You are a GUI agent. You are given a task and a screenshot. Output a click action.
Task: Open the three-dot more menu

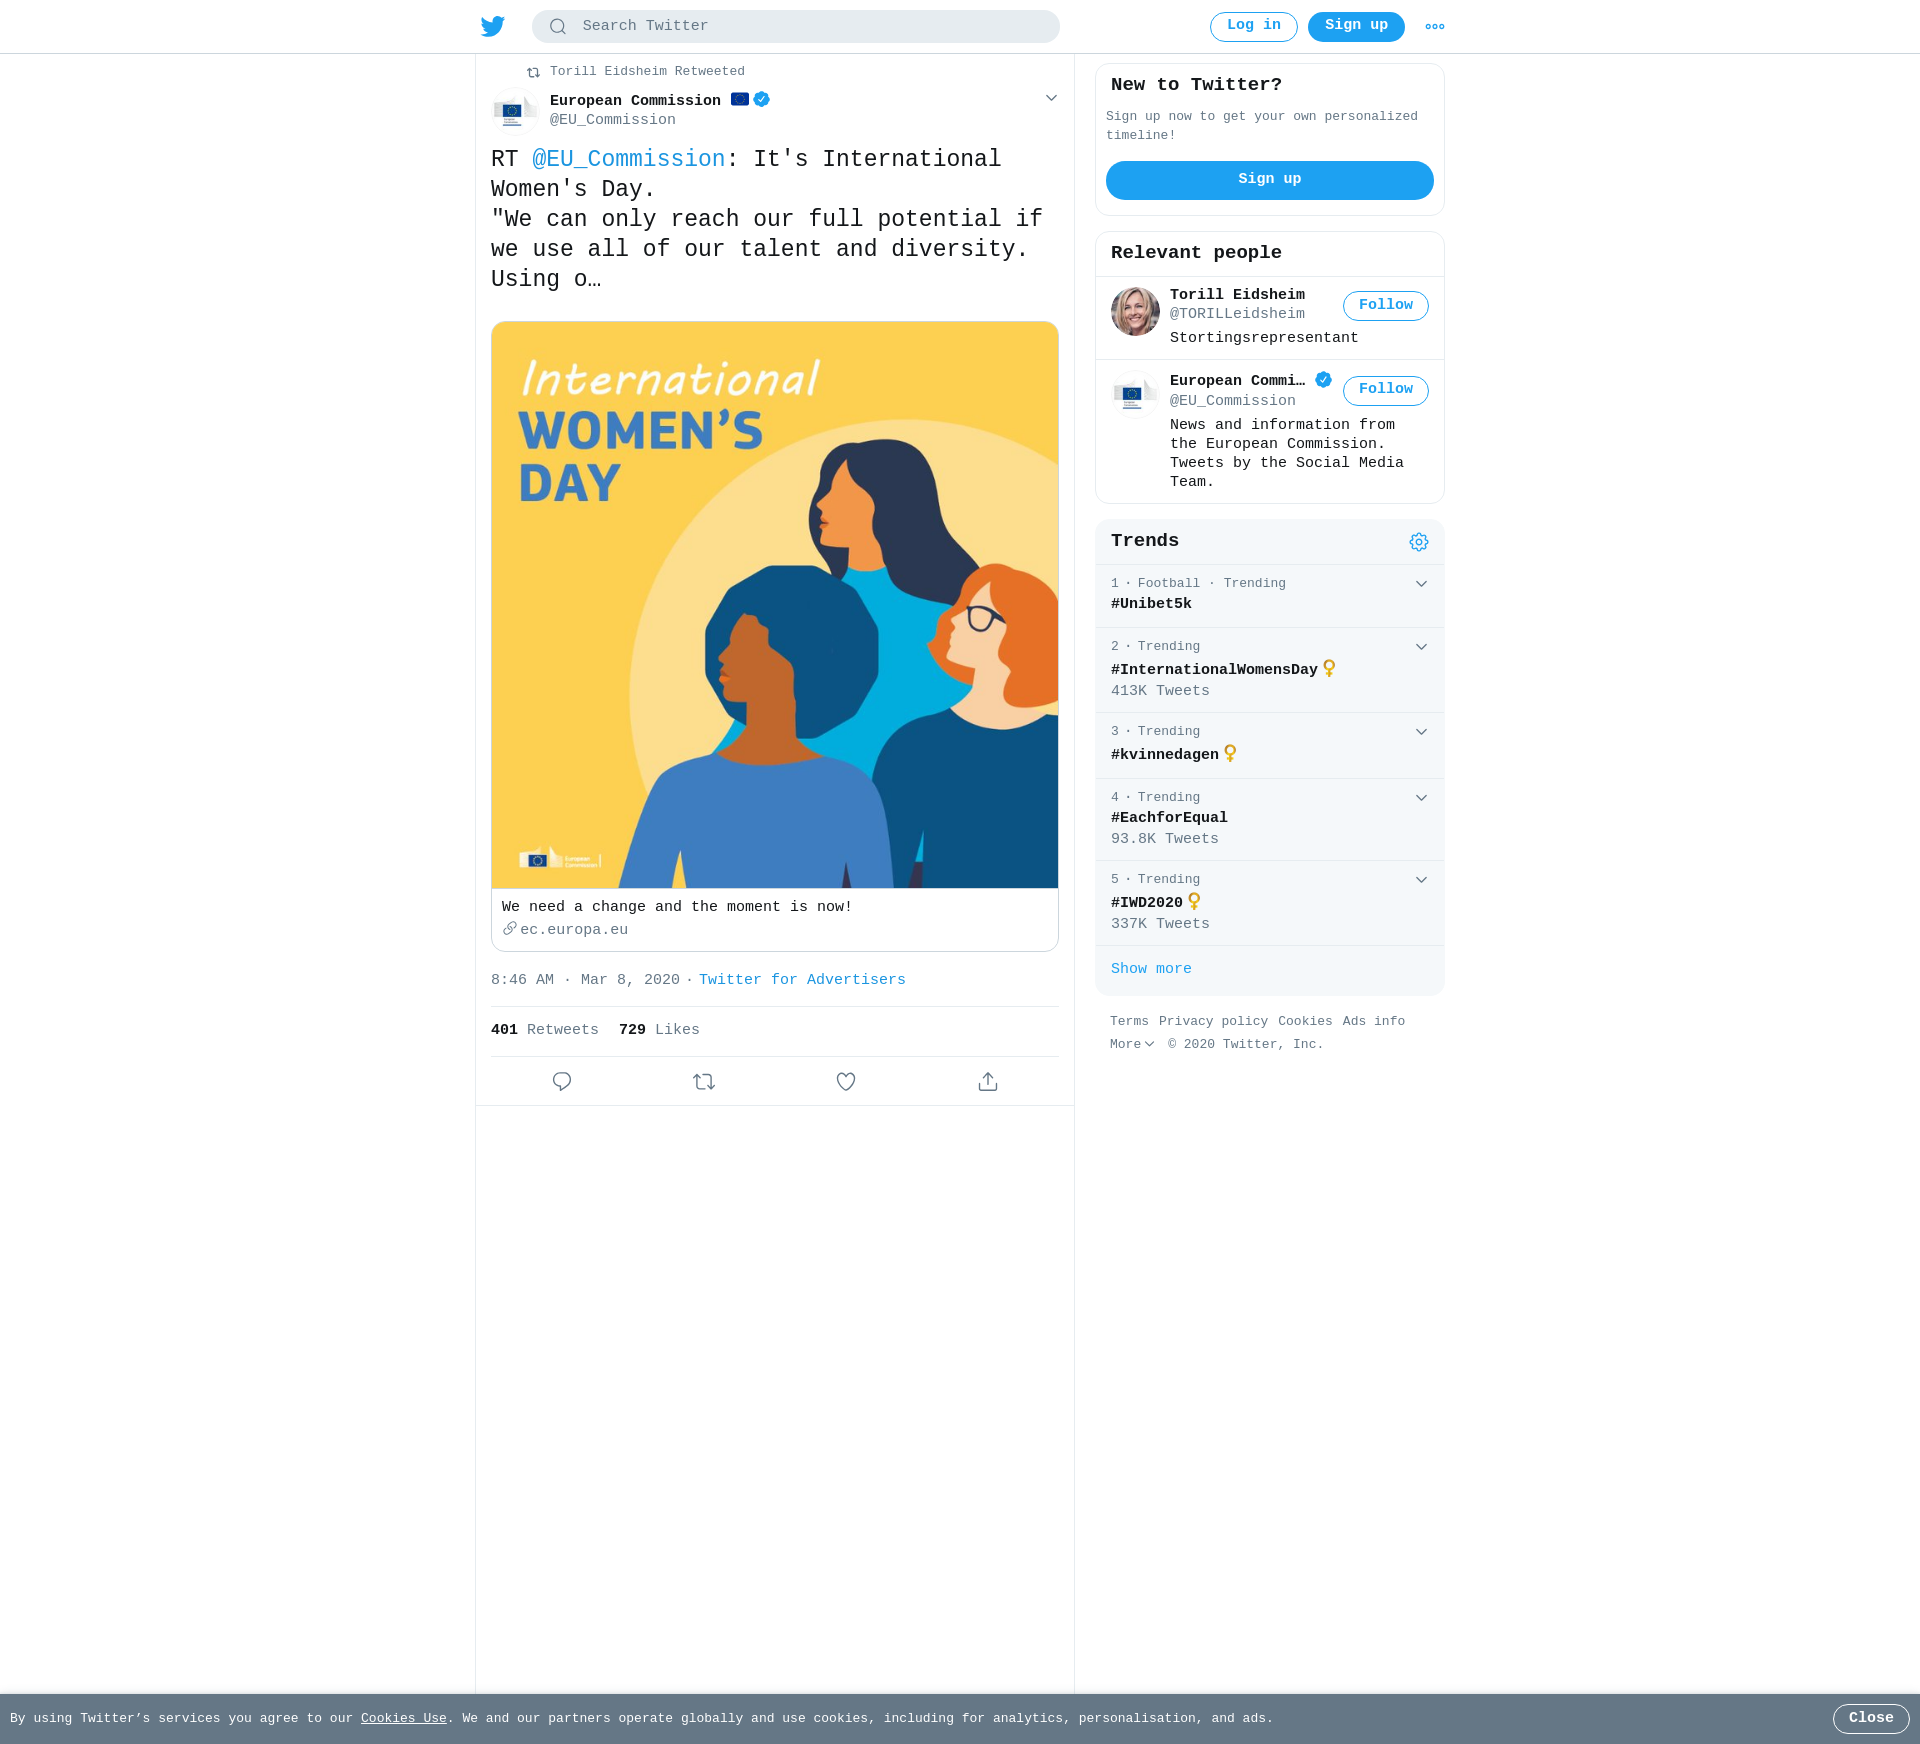(1435, 27)
